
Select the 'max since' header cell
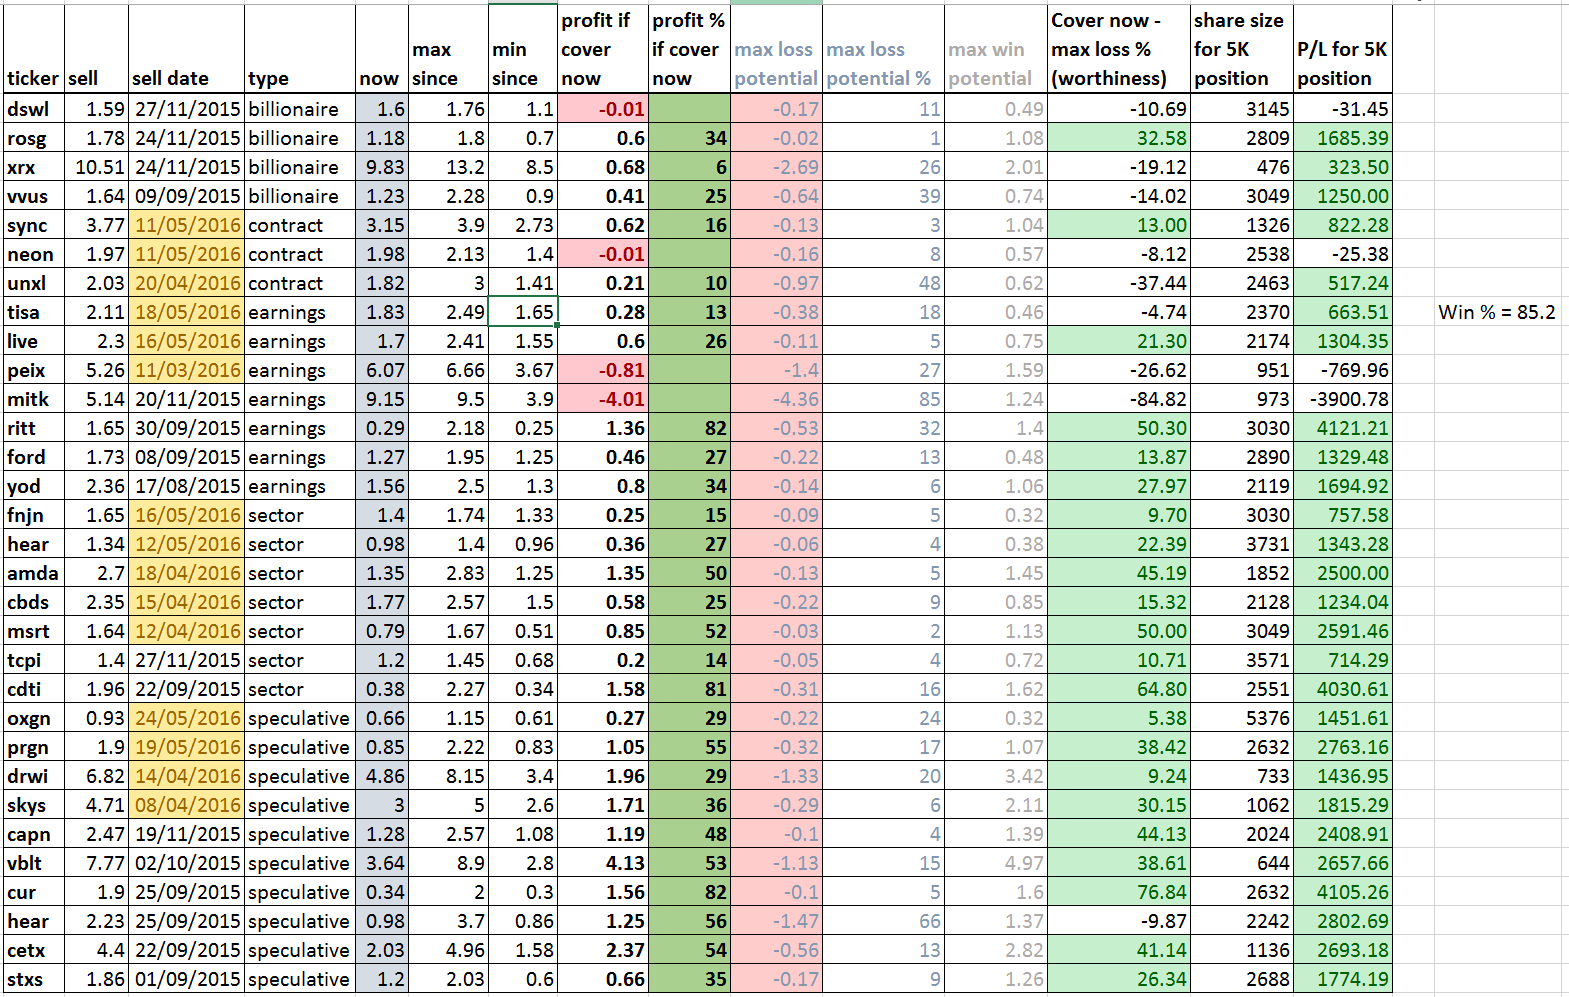448,49
